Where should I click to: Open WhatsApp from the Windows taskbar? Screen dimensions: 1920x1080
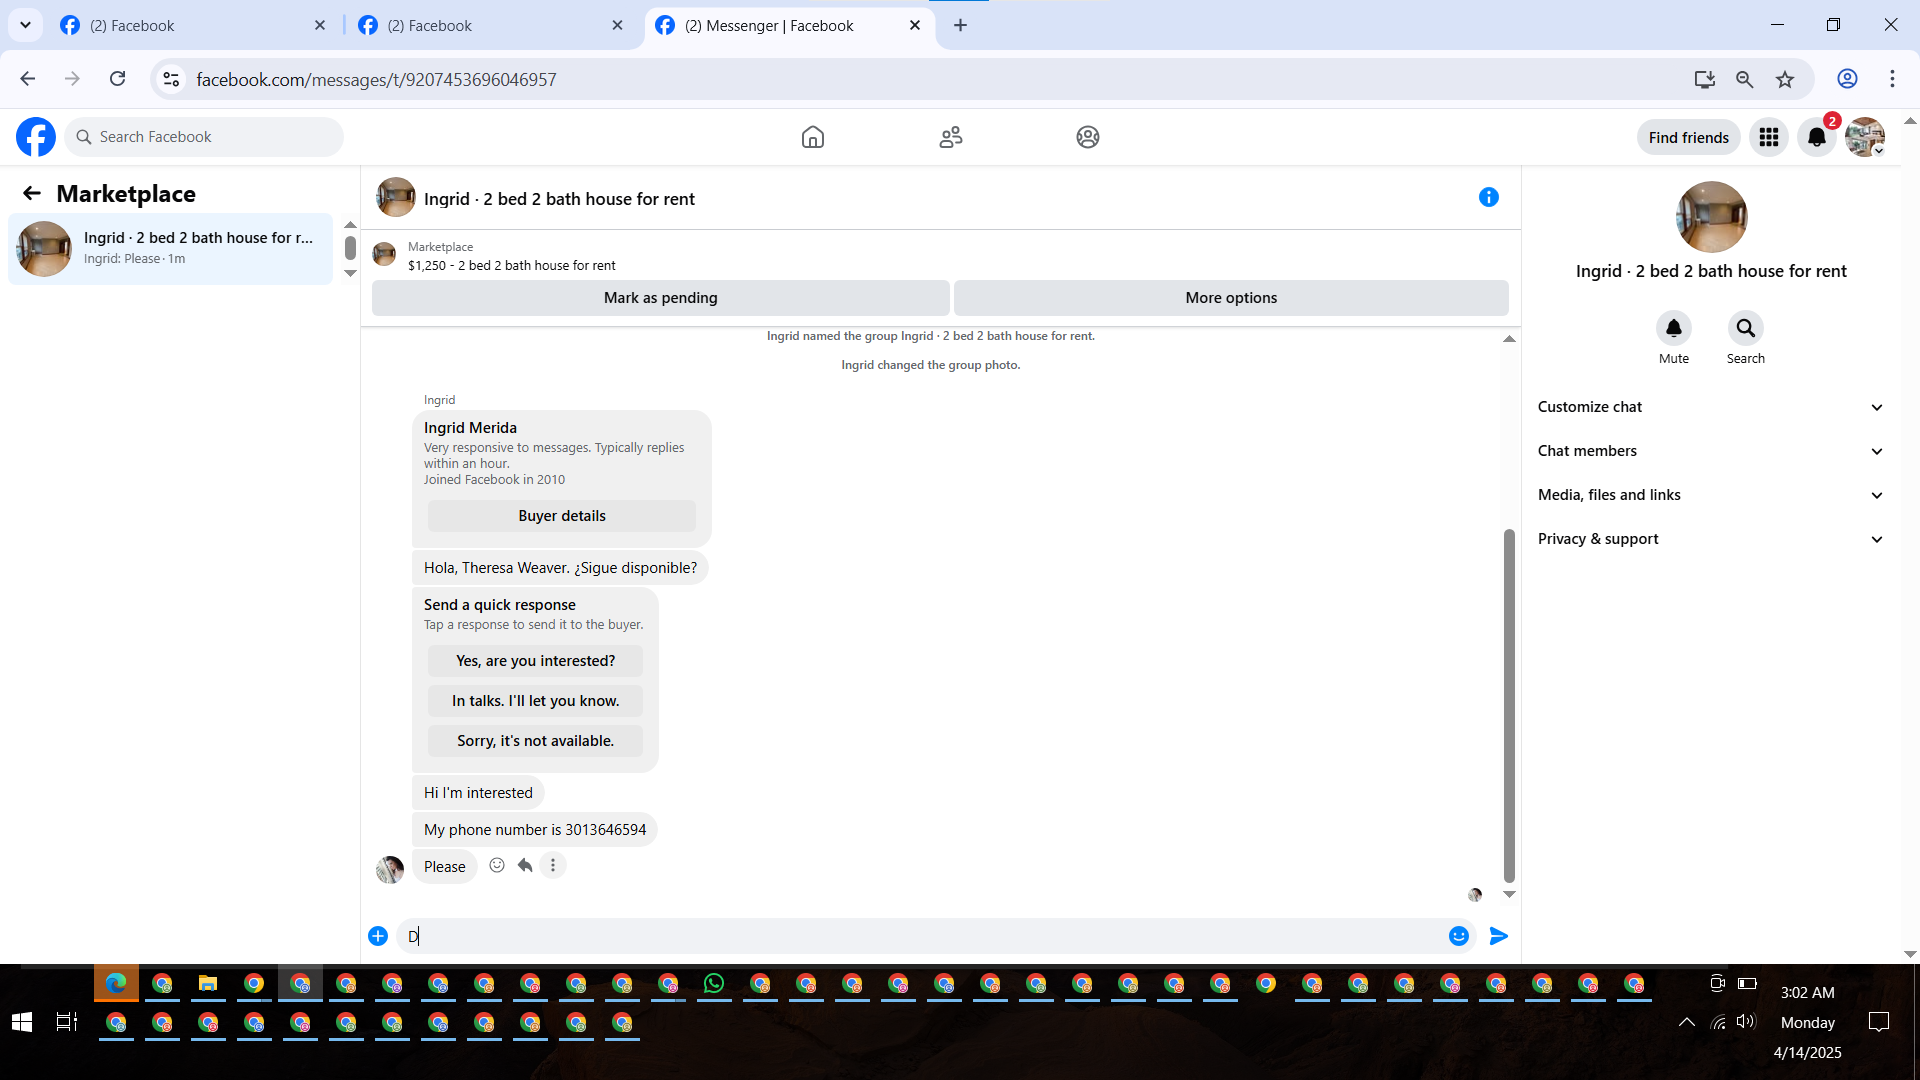(713, 984)
